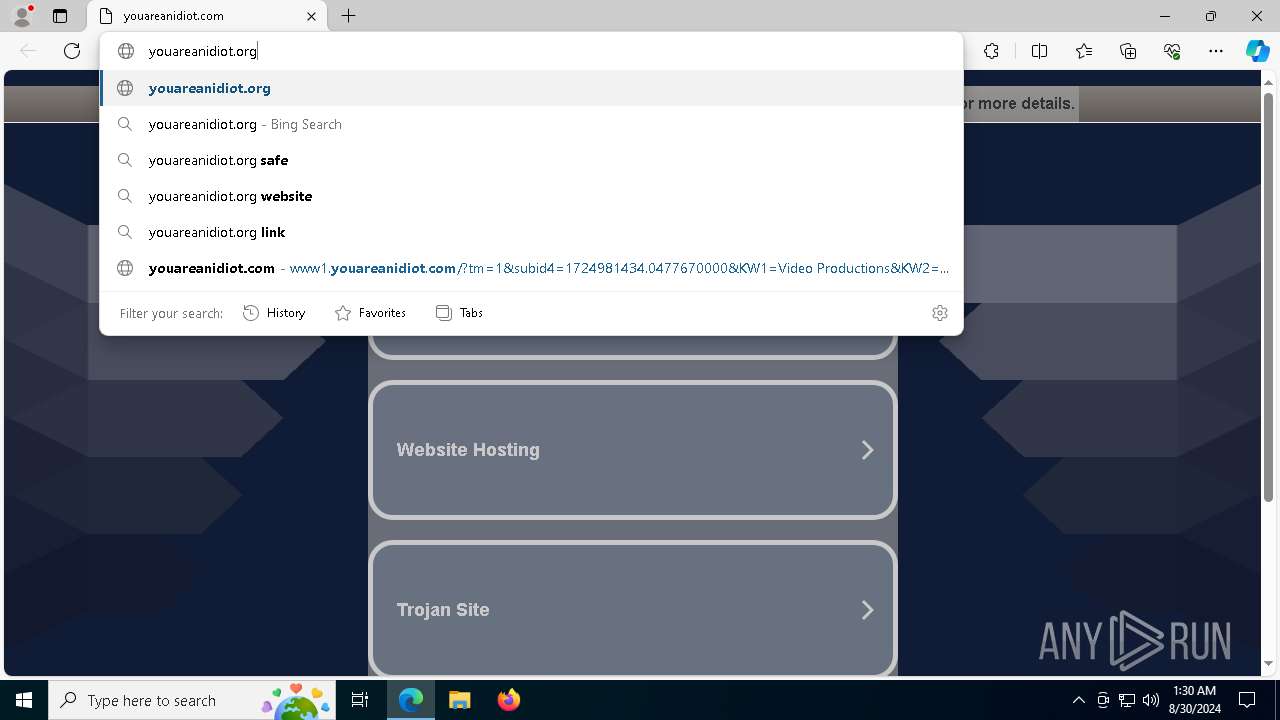Select youareanidiot.org top suggestion
This screenshot has height=720, width=1280.
click(531, 88)
